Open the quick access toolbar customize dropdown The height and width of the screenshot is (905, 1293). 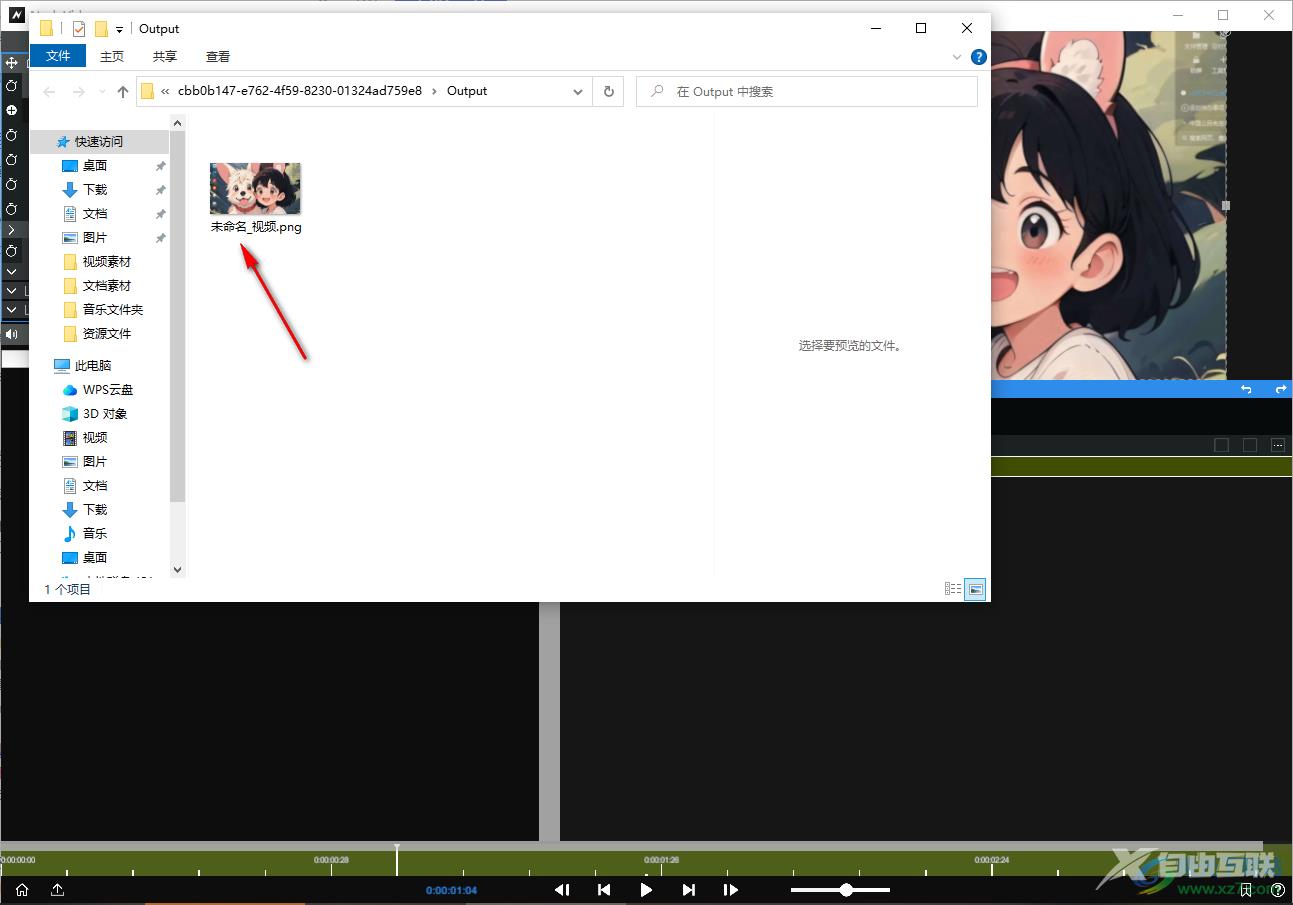click(119, 29)
